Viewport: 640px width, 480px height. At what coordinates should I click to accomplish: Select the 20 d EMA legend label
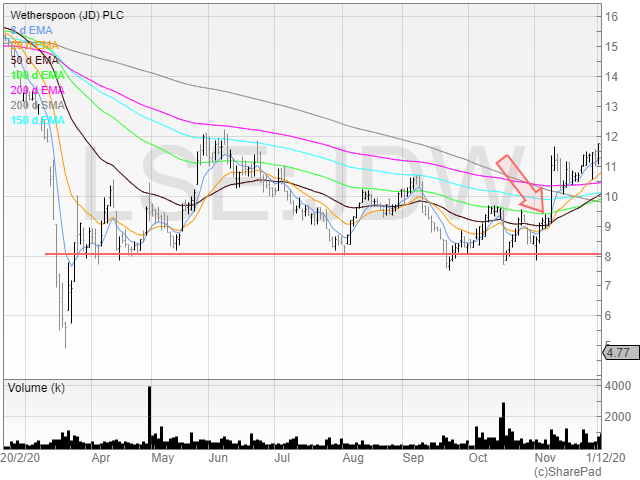(x=35, y=45)
